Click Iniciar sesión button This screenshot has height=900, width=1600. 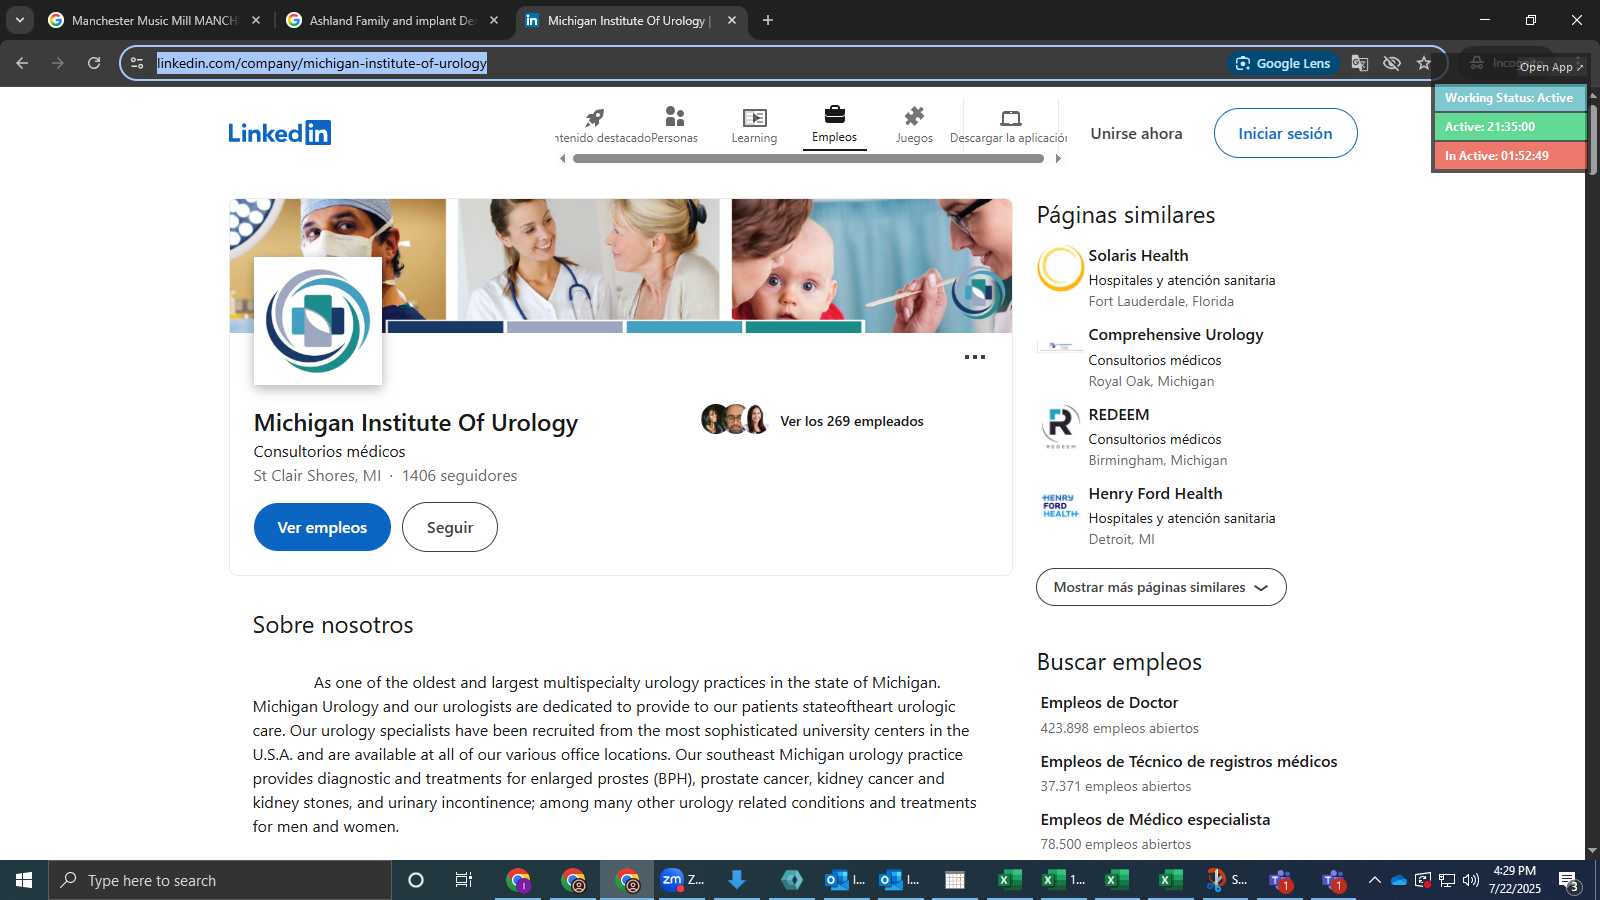pos(1285,133)
